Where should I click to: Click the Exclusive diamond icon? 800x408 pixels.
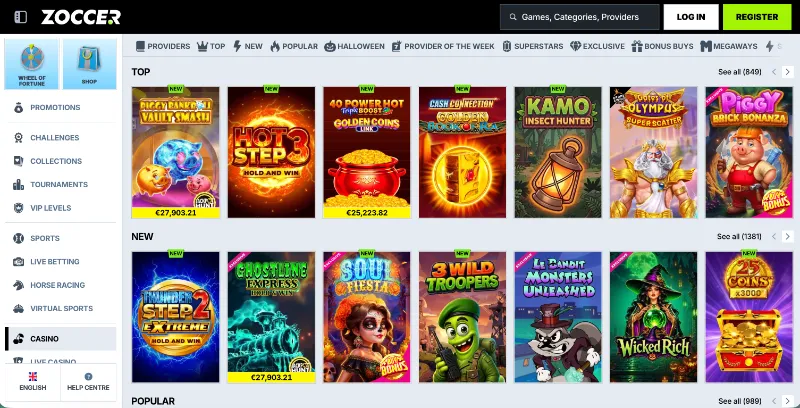(576, 46)
